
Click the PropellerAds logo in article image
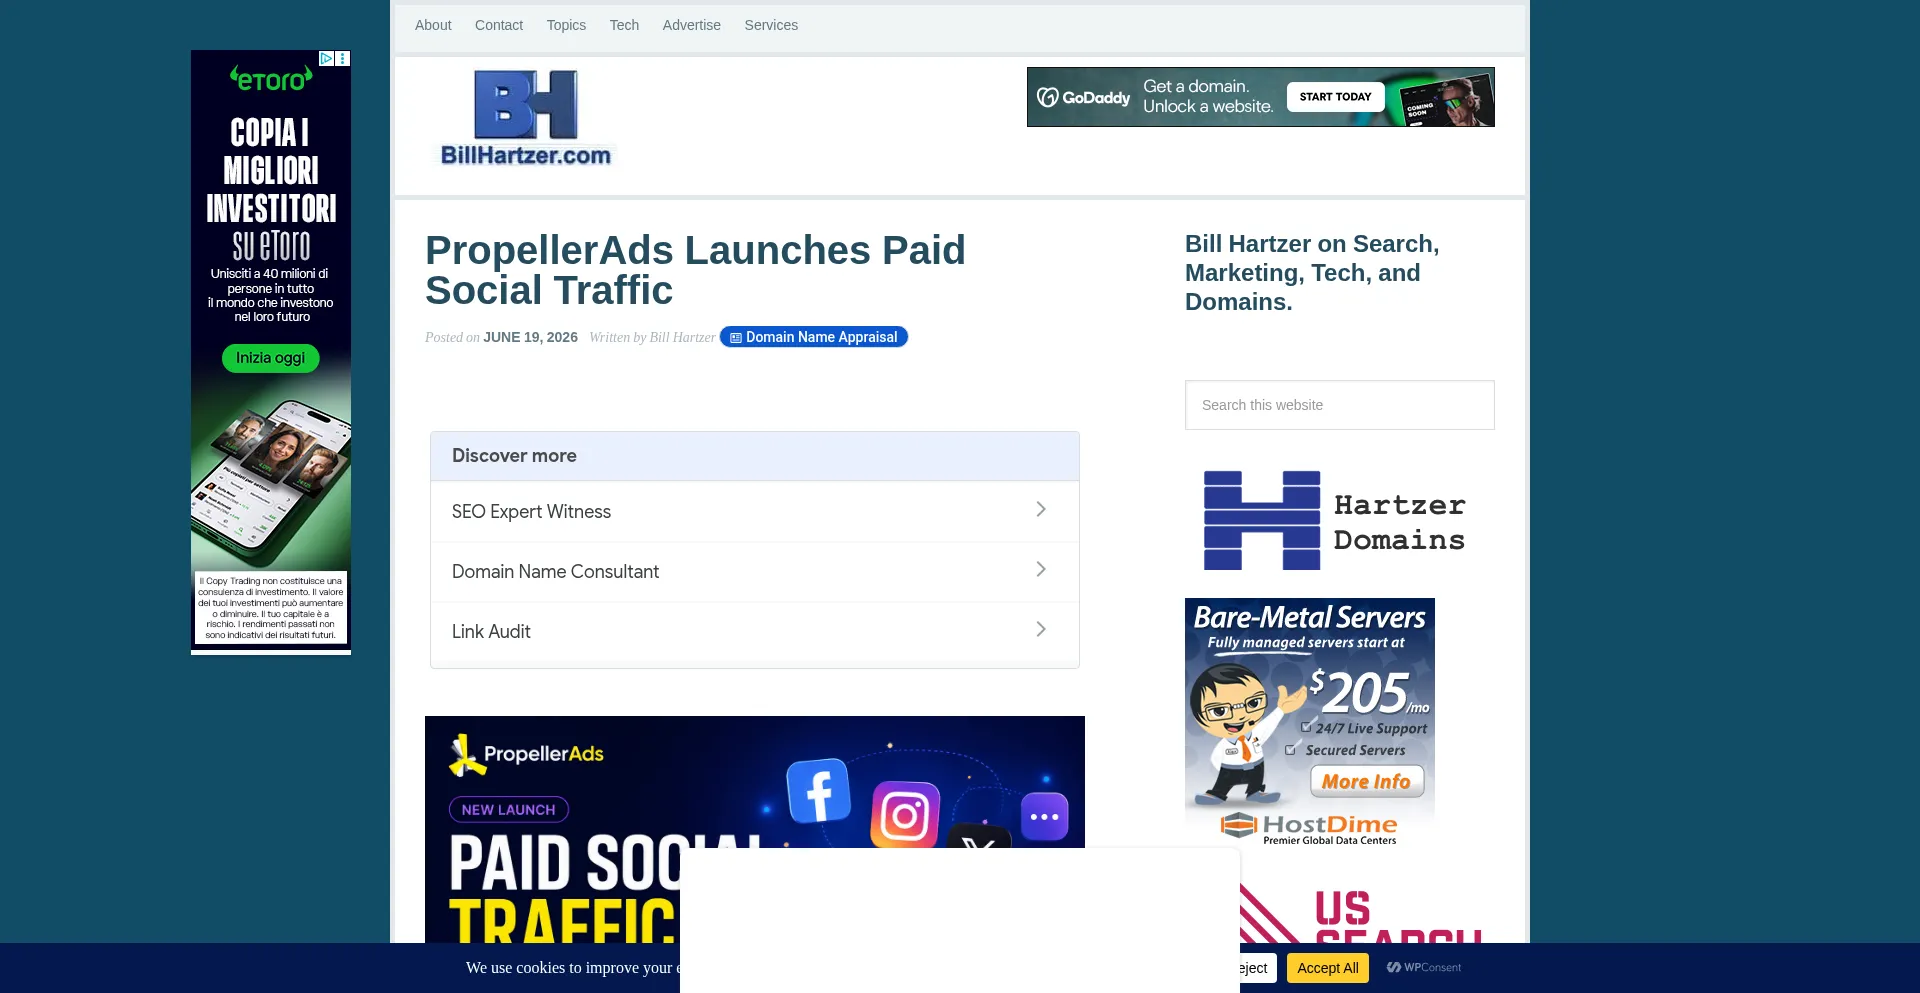[x=527, y=754]
